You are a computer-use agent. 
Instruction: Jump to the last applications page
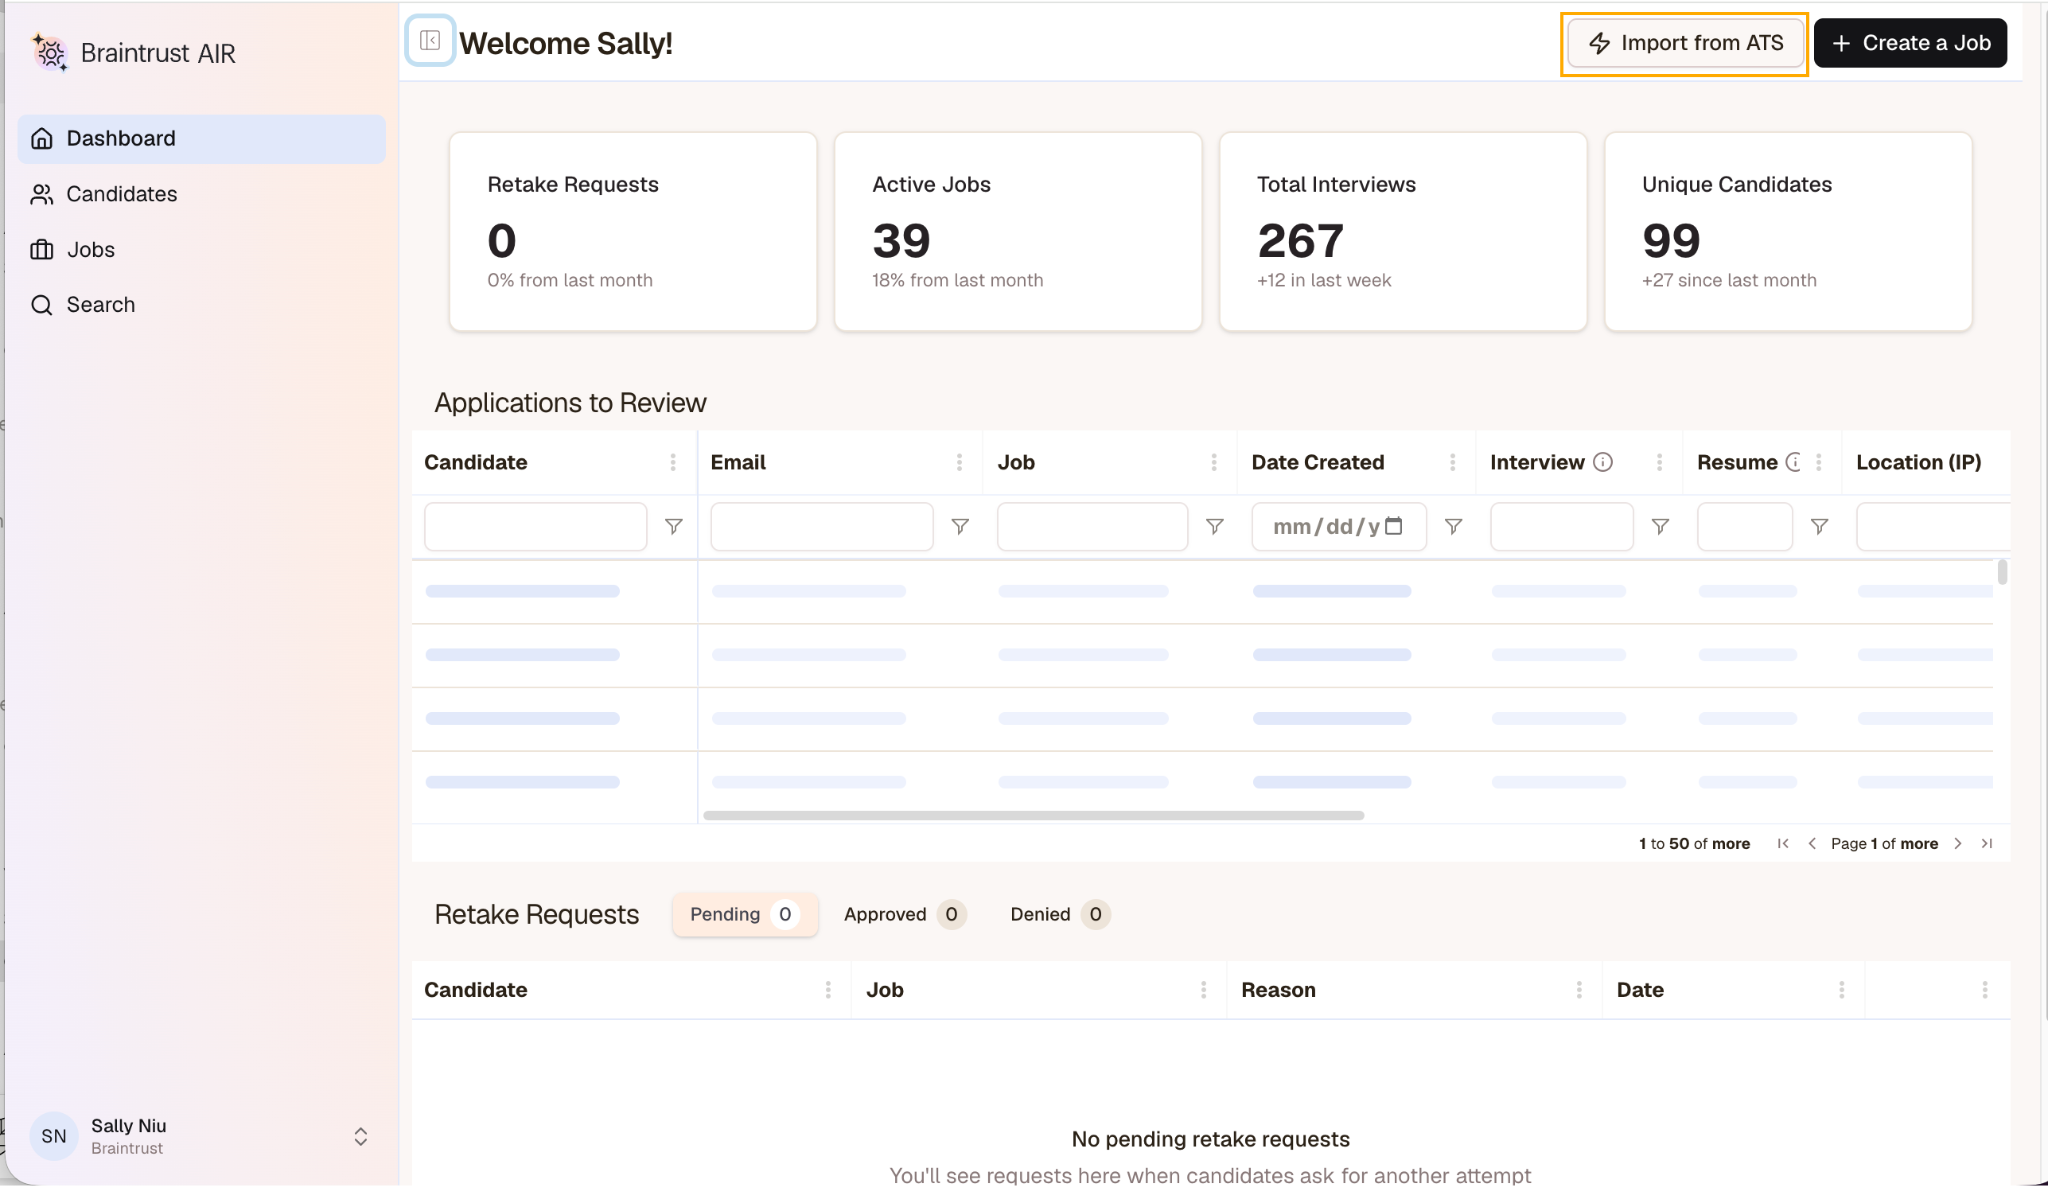[x=1987, y=843]
